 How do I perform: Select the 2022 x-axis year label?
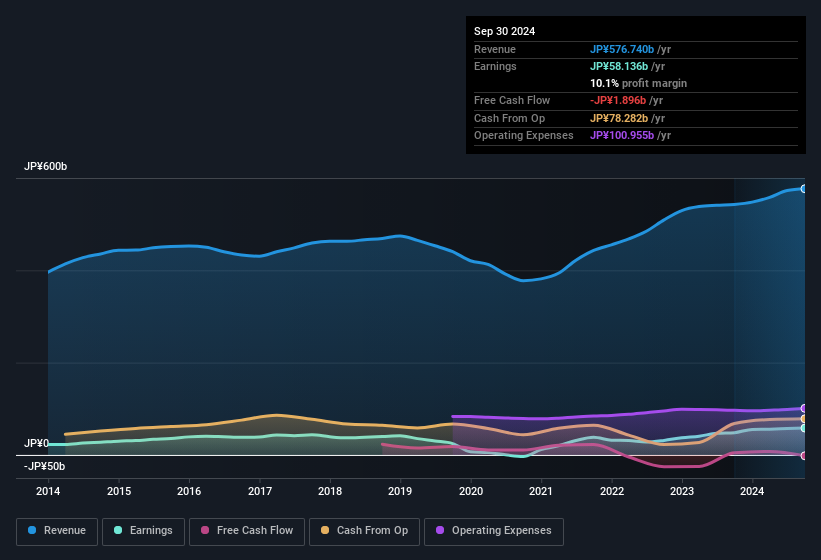point(611,491)
